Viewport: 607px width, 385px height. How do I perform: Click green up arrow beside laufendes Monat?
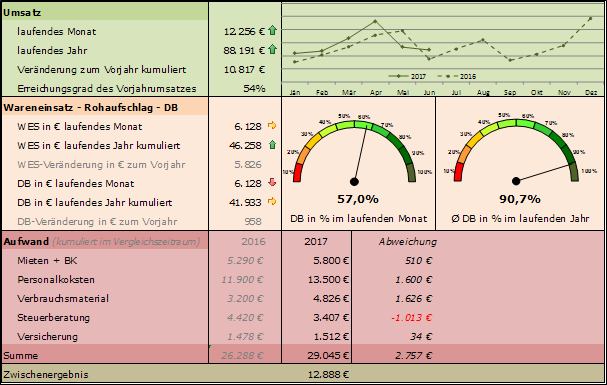click(273, 30)
